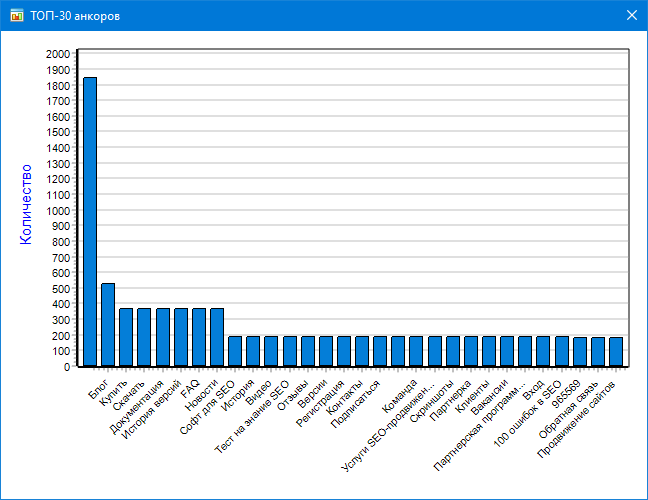
Task: Click the Скачать bar
Action: (126, 337)
